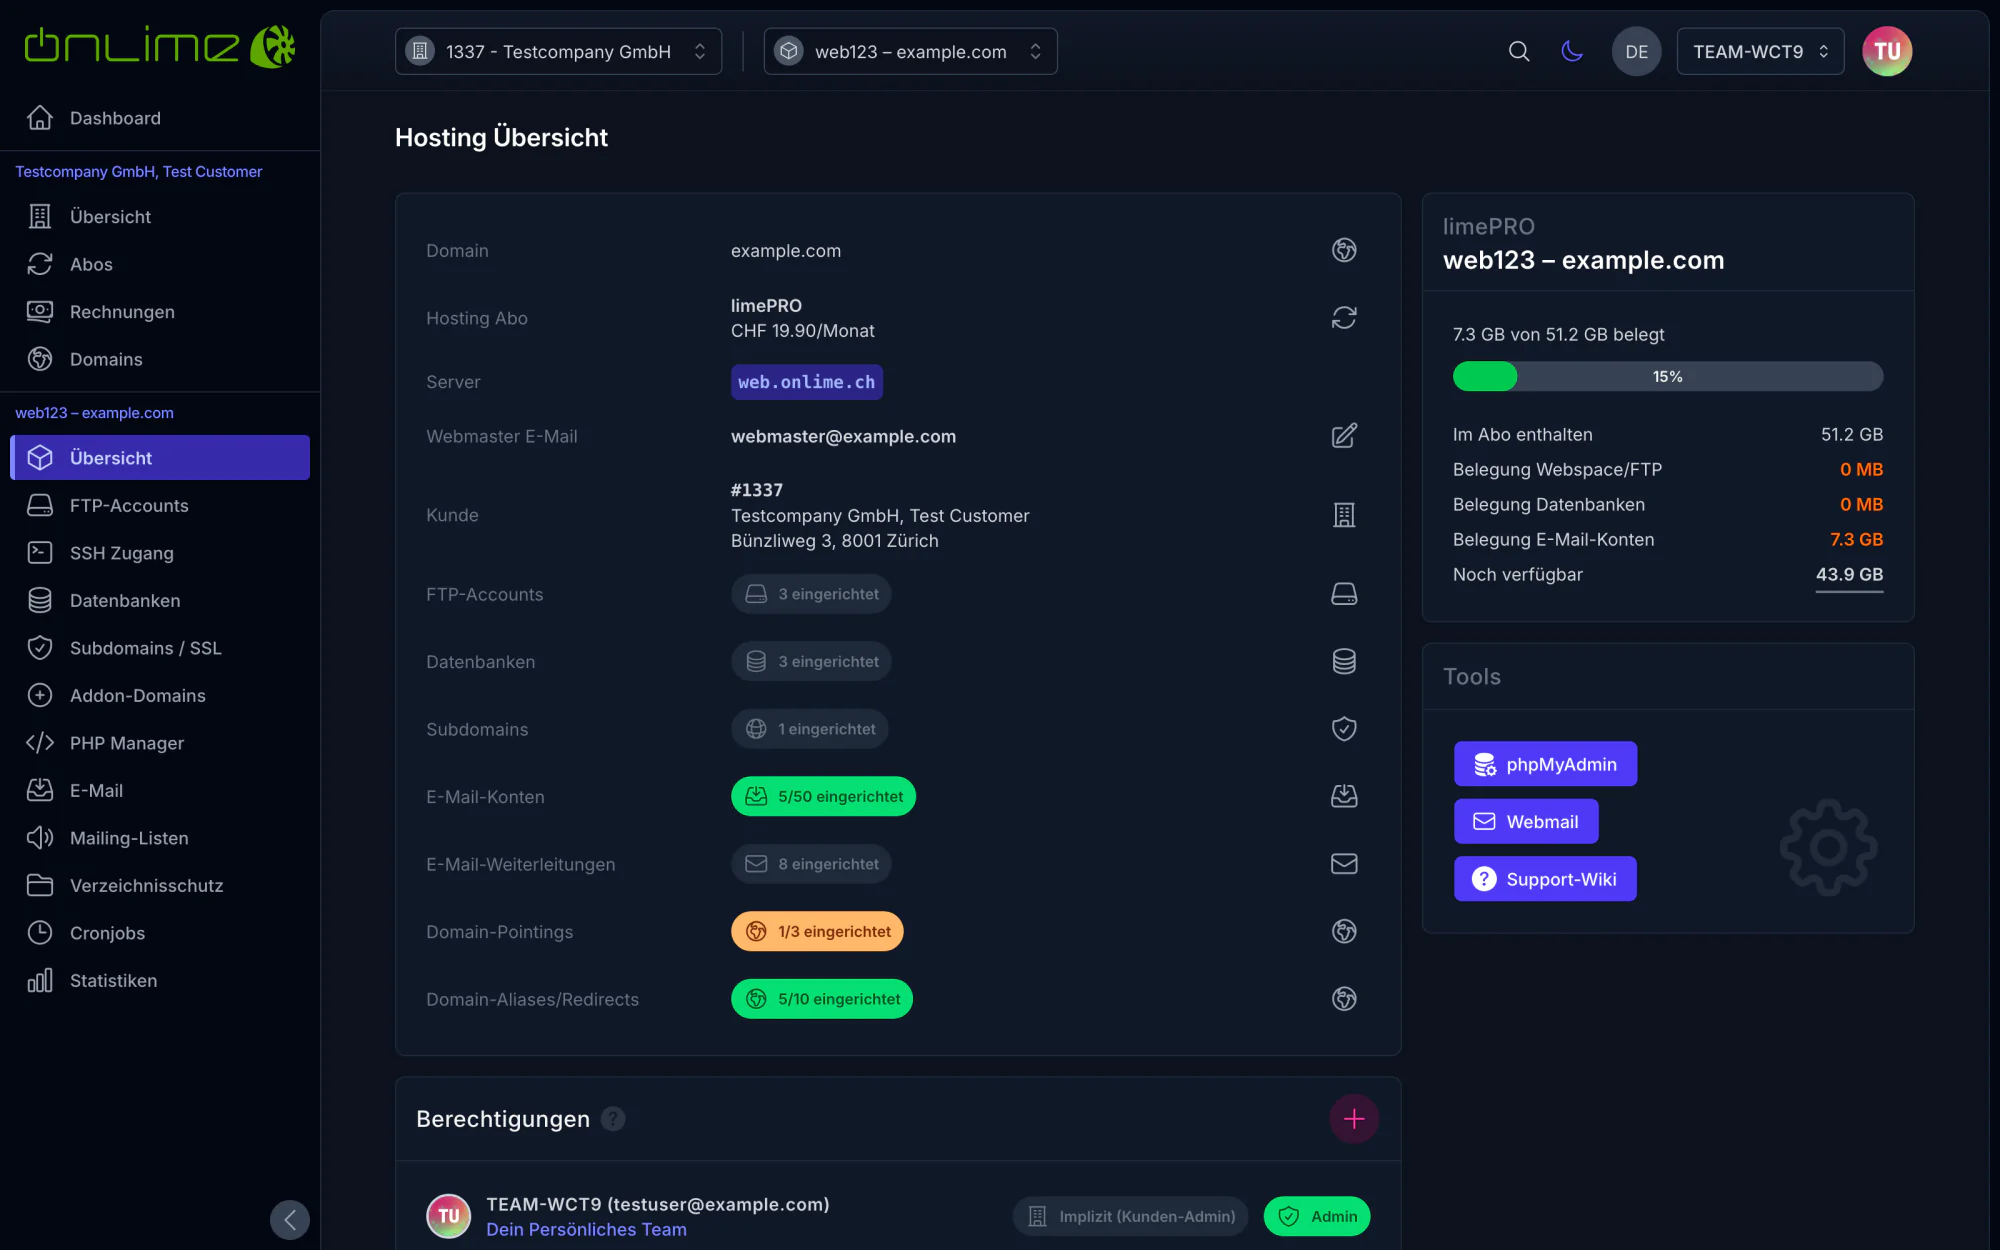This screenshot has width=2000, height=1250.
Task: Select highlighted hosting Übersicht item
Action: [x=160, y=458]
